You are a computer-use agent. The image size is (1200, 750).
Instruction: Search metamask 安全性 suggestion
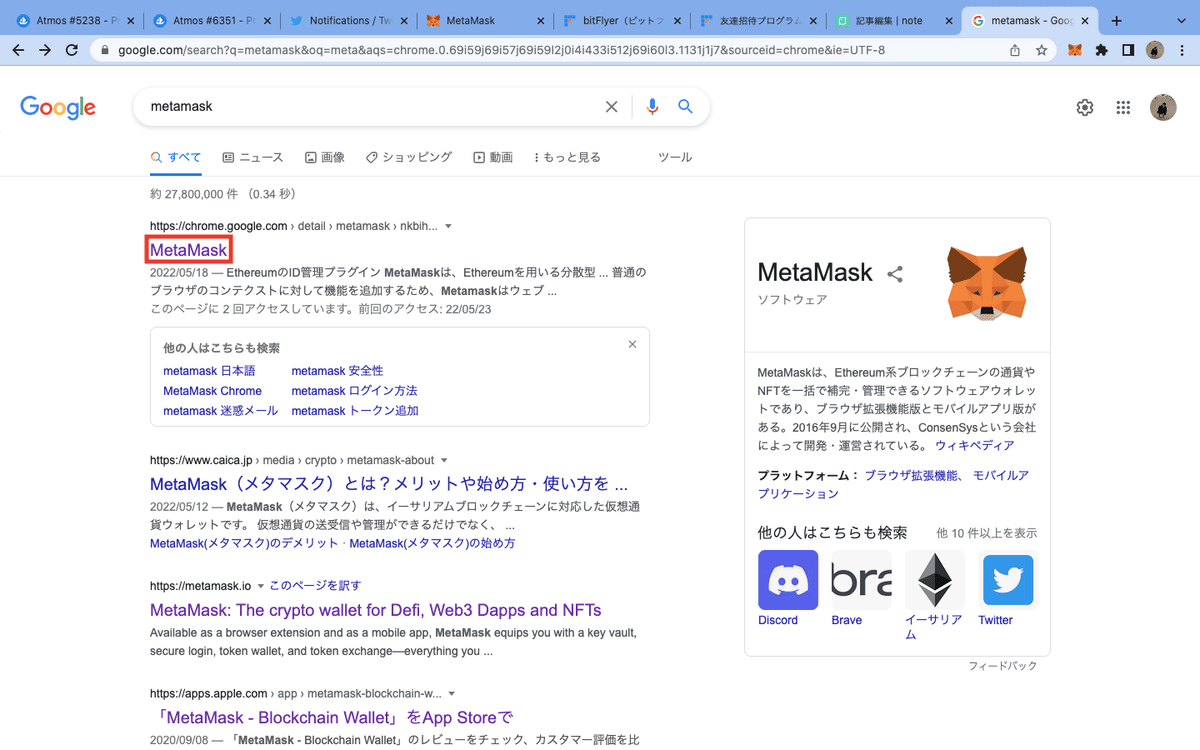coord(337,371)
